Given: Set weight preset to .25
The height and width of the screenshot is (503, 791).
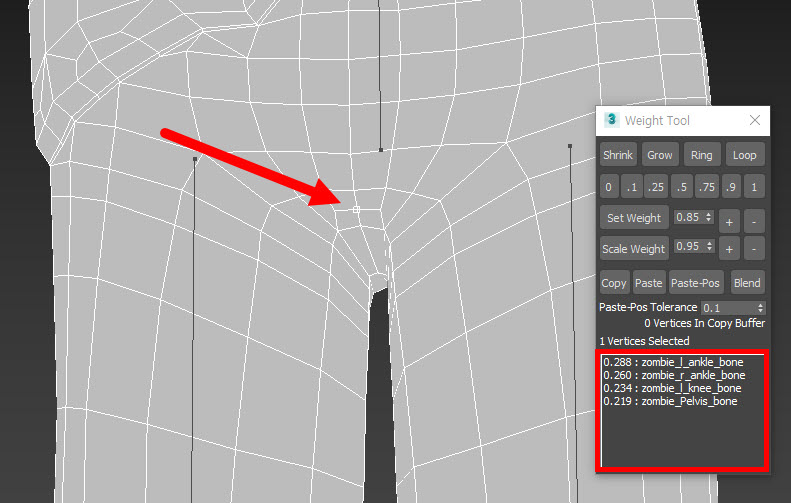Looking at the screenshot, I should click(x=656, y=187).
